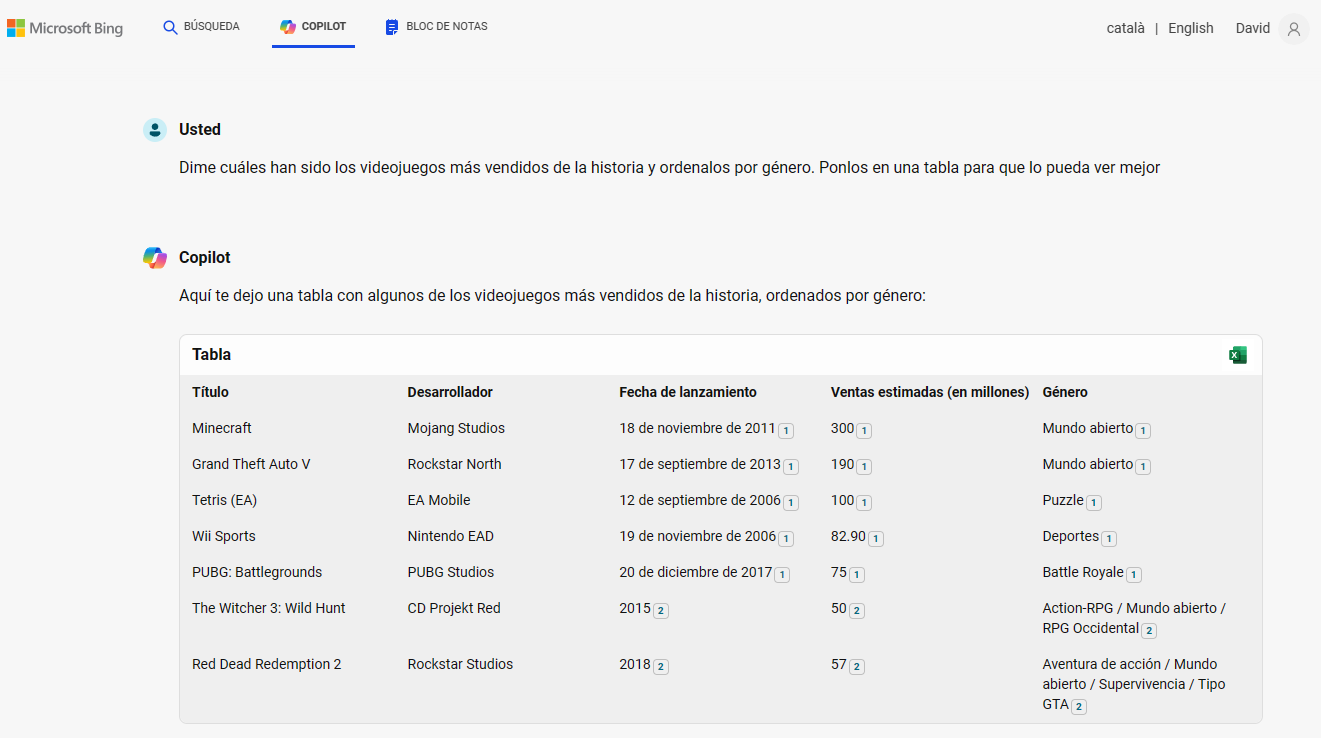
Task: Click the Título column header
Action: 210,392
